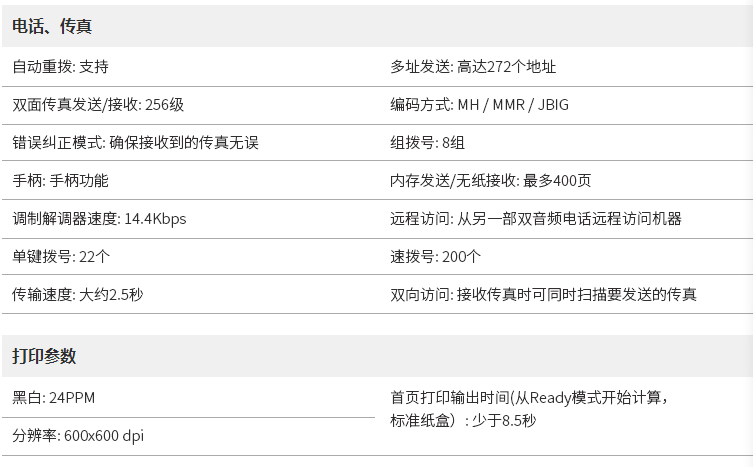
Task: Click the 编码方式 MH / MMR / JBIG entry
Action: point(479,105)
